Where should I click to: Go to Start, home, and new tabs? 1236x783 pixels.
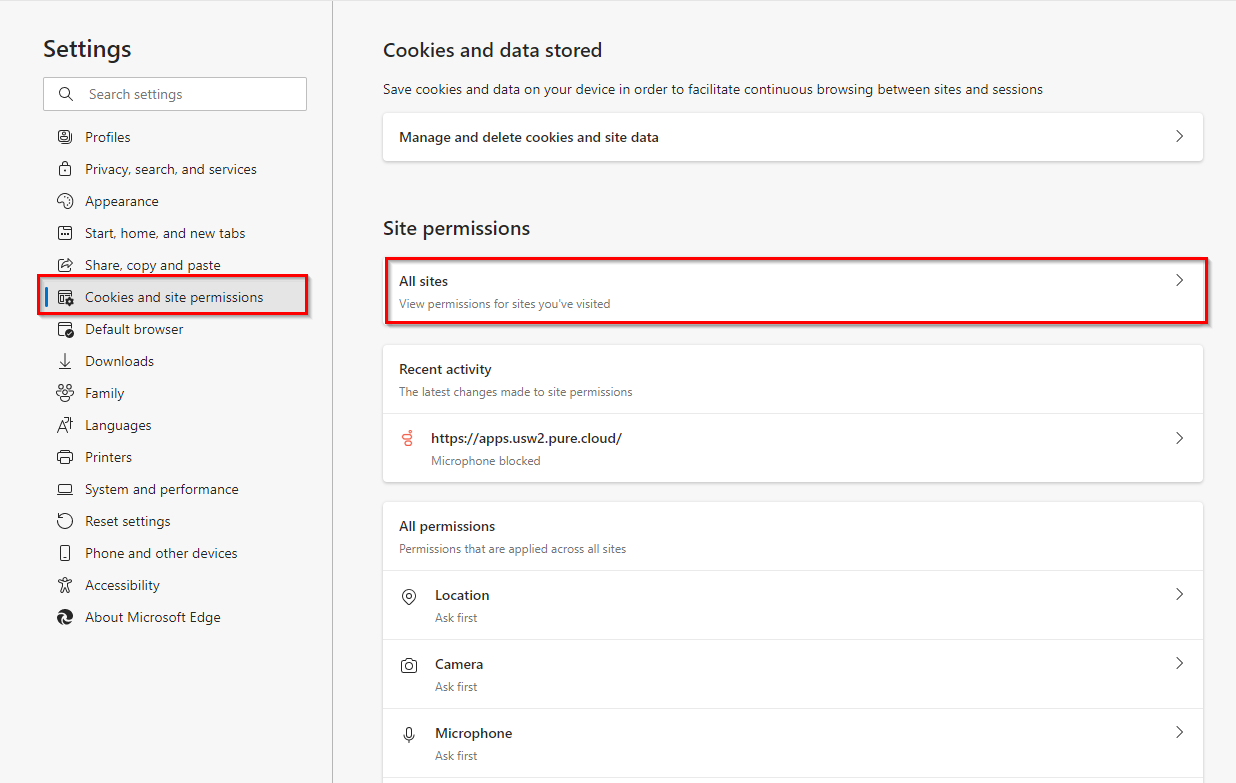(165, 233)
